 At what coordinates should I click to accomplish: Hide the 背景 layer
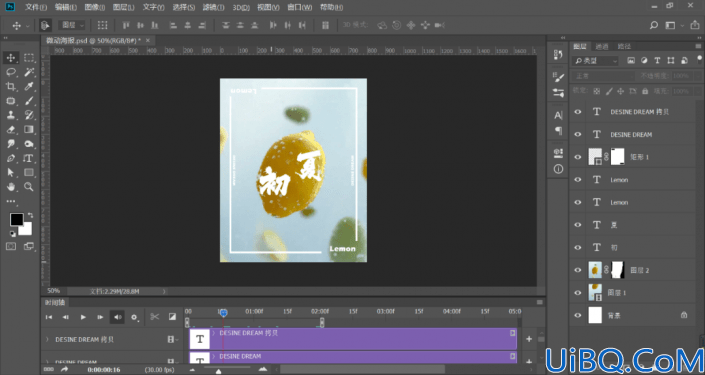click(578, 315)
